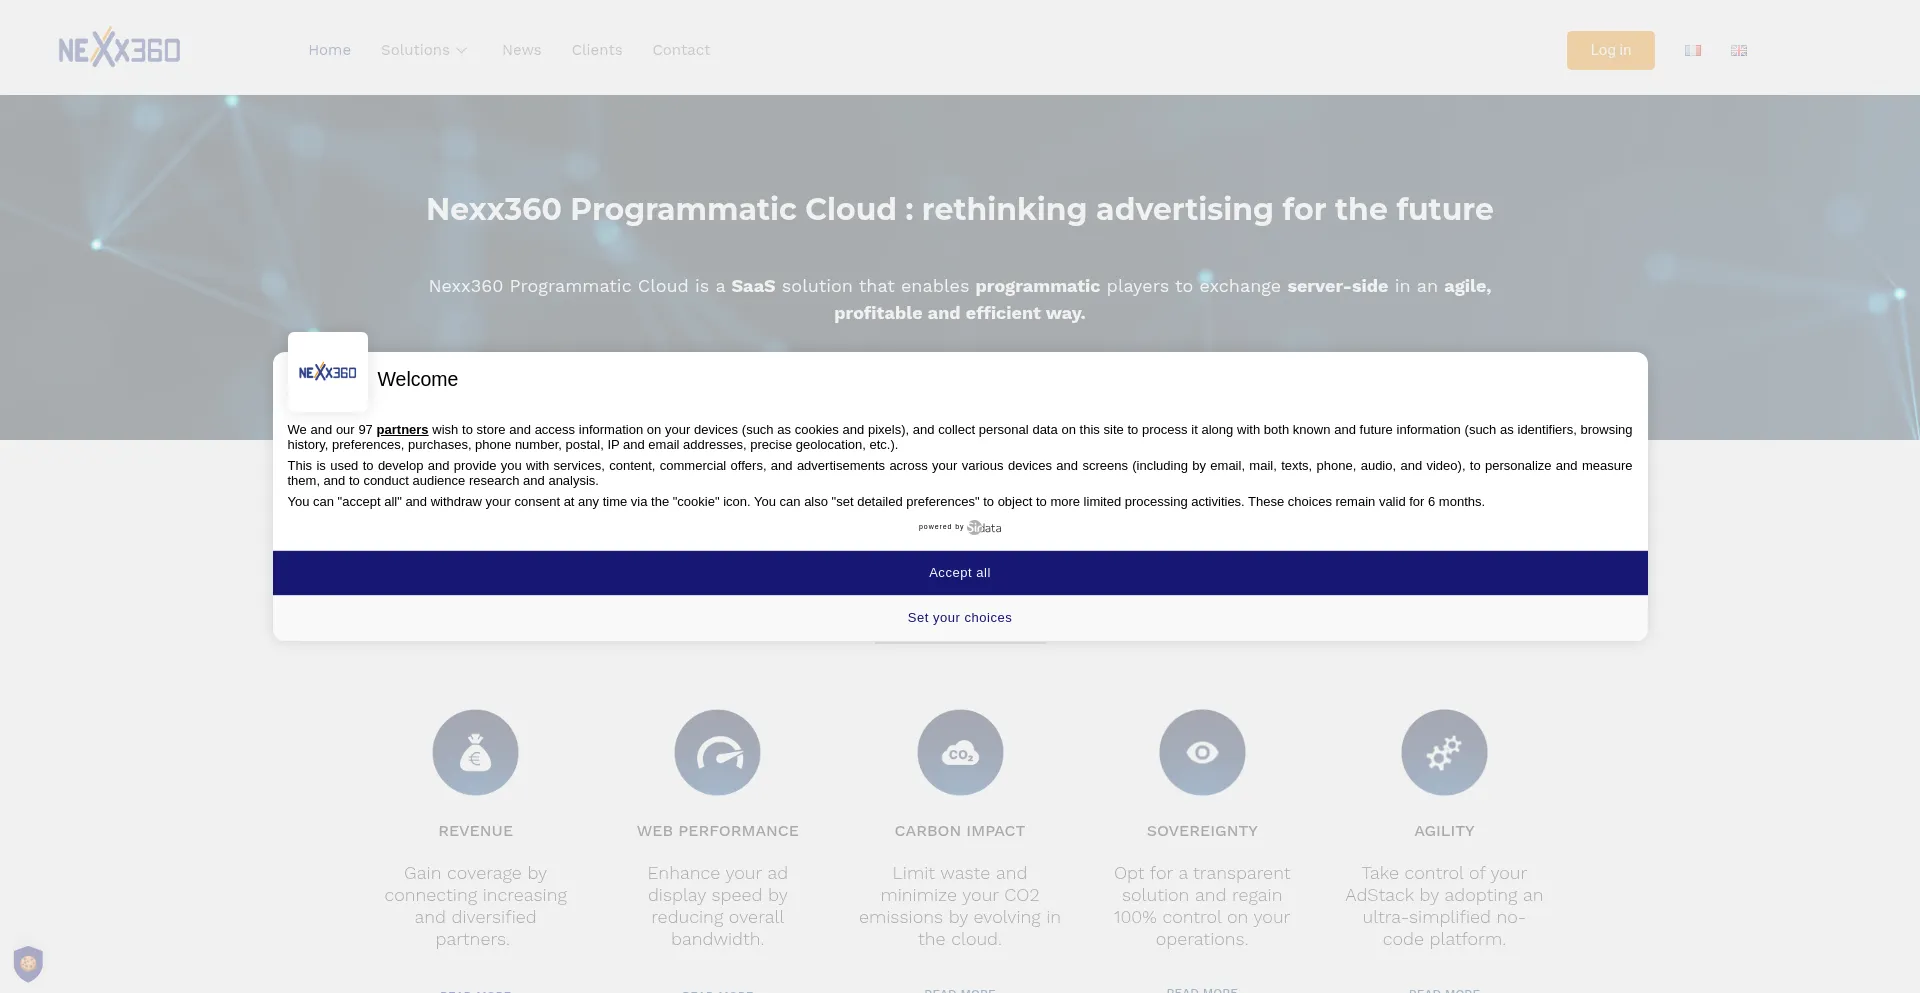Open the Solutions menu chevron
This screenshot has width=1920, height=993.
[461, 50]
